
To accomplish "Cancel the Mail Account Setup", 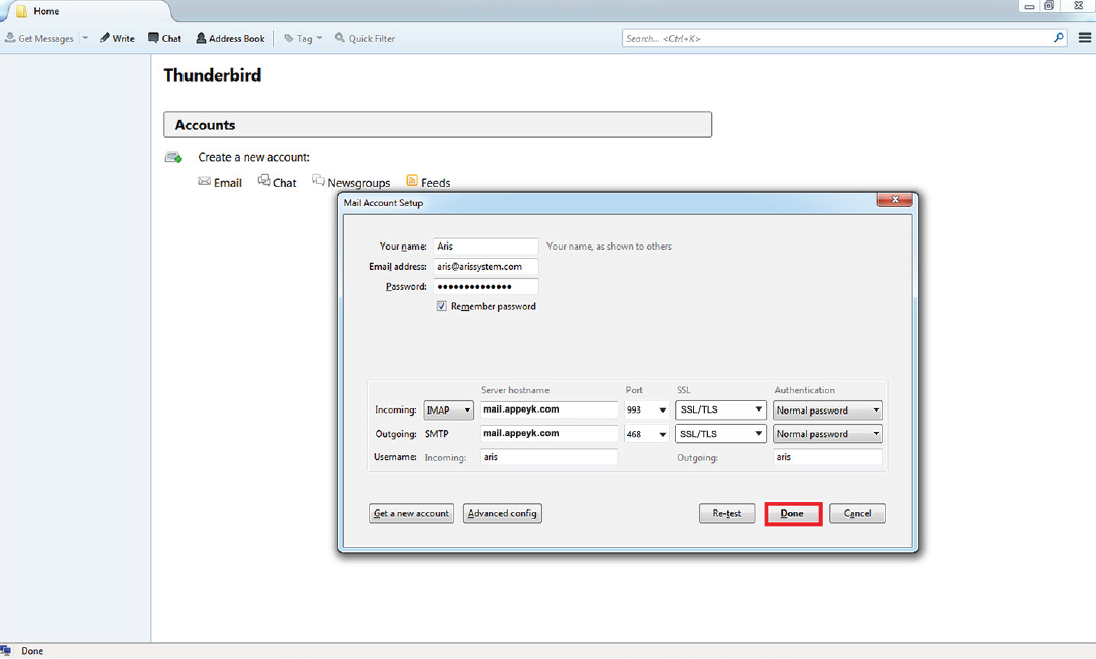I will click(857, 514).
